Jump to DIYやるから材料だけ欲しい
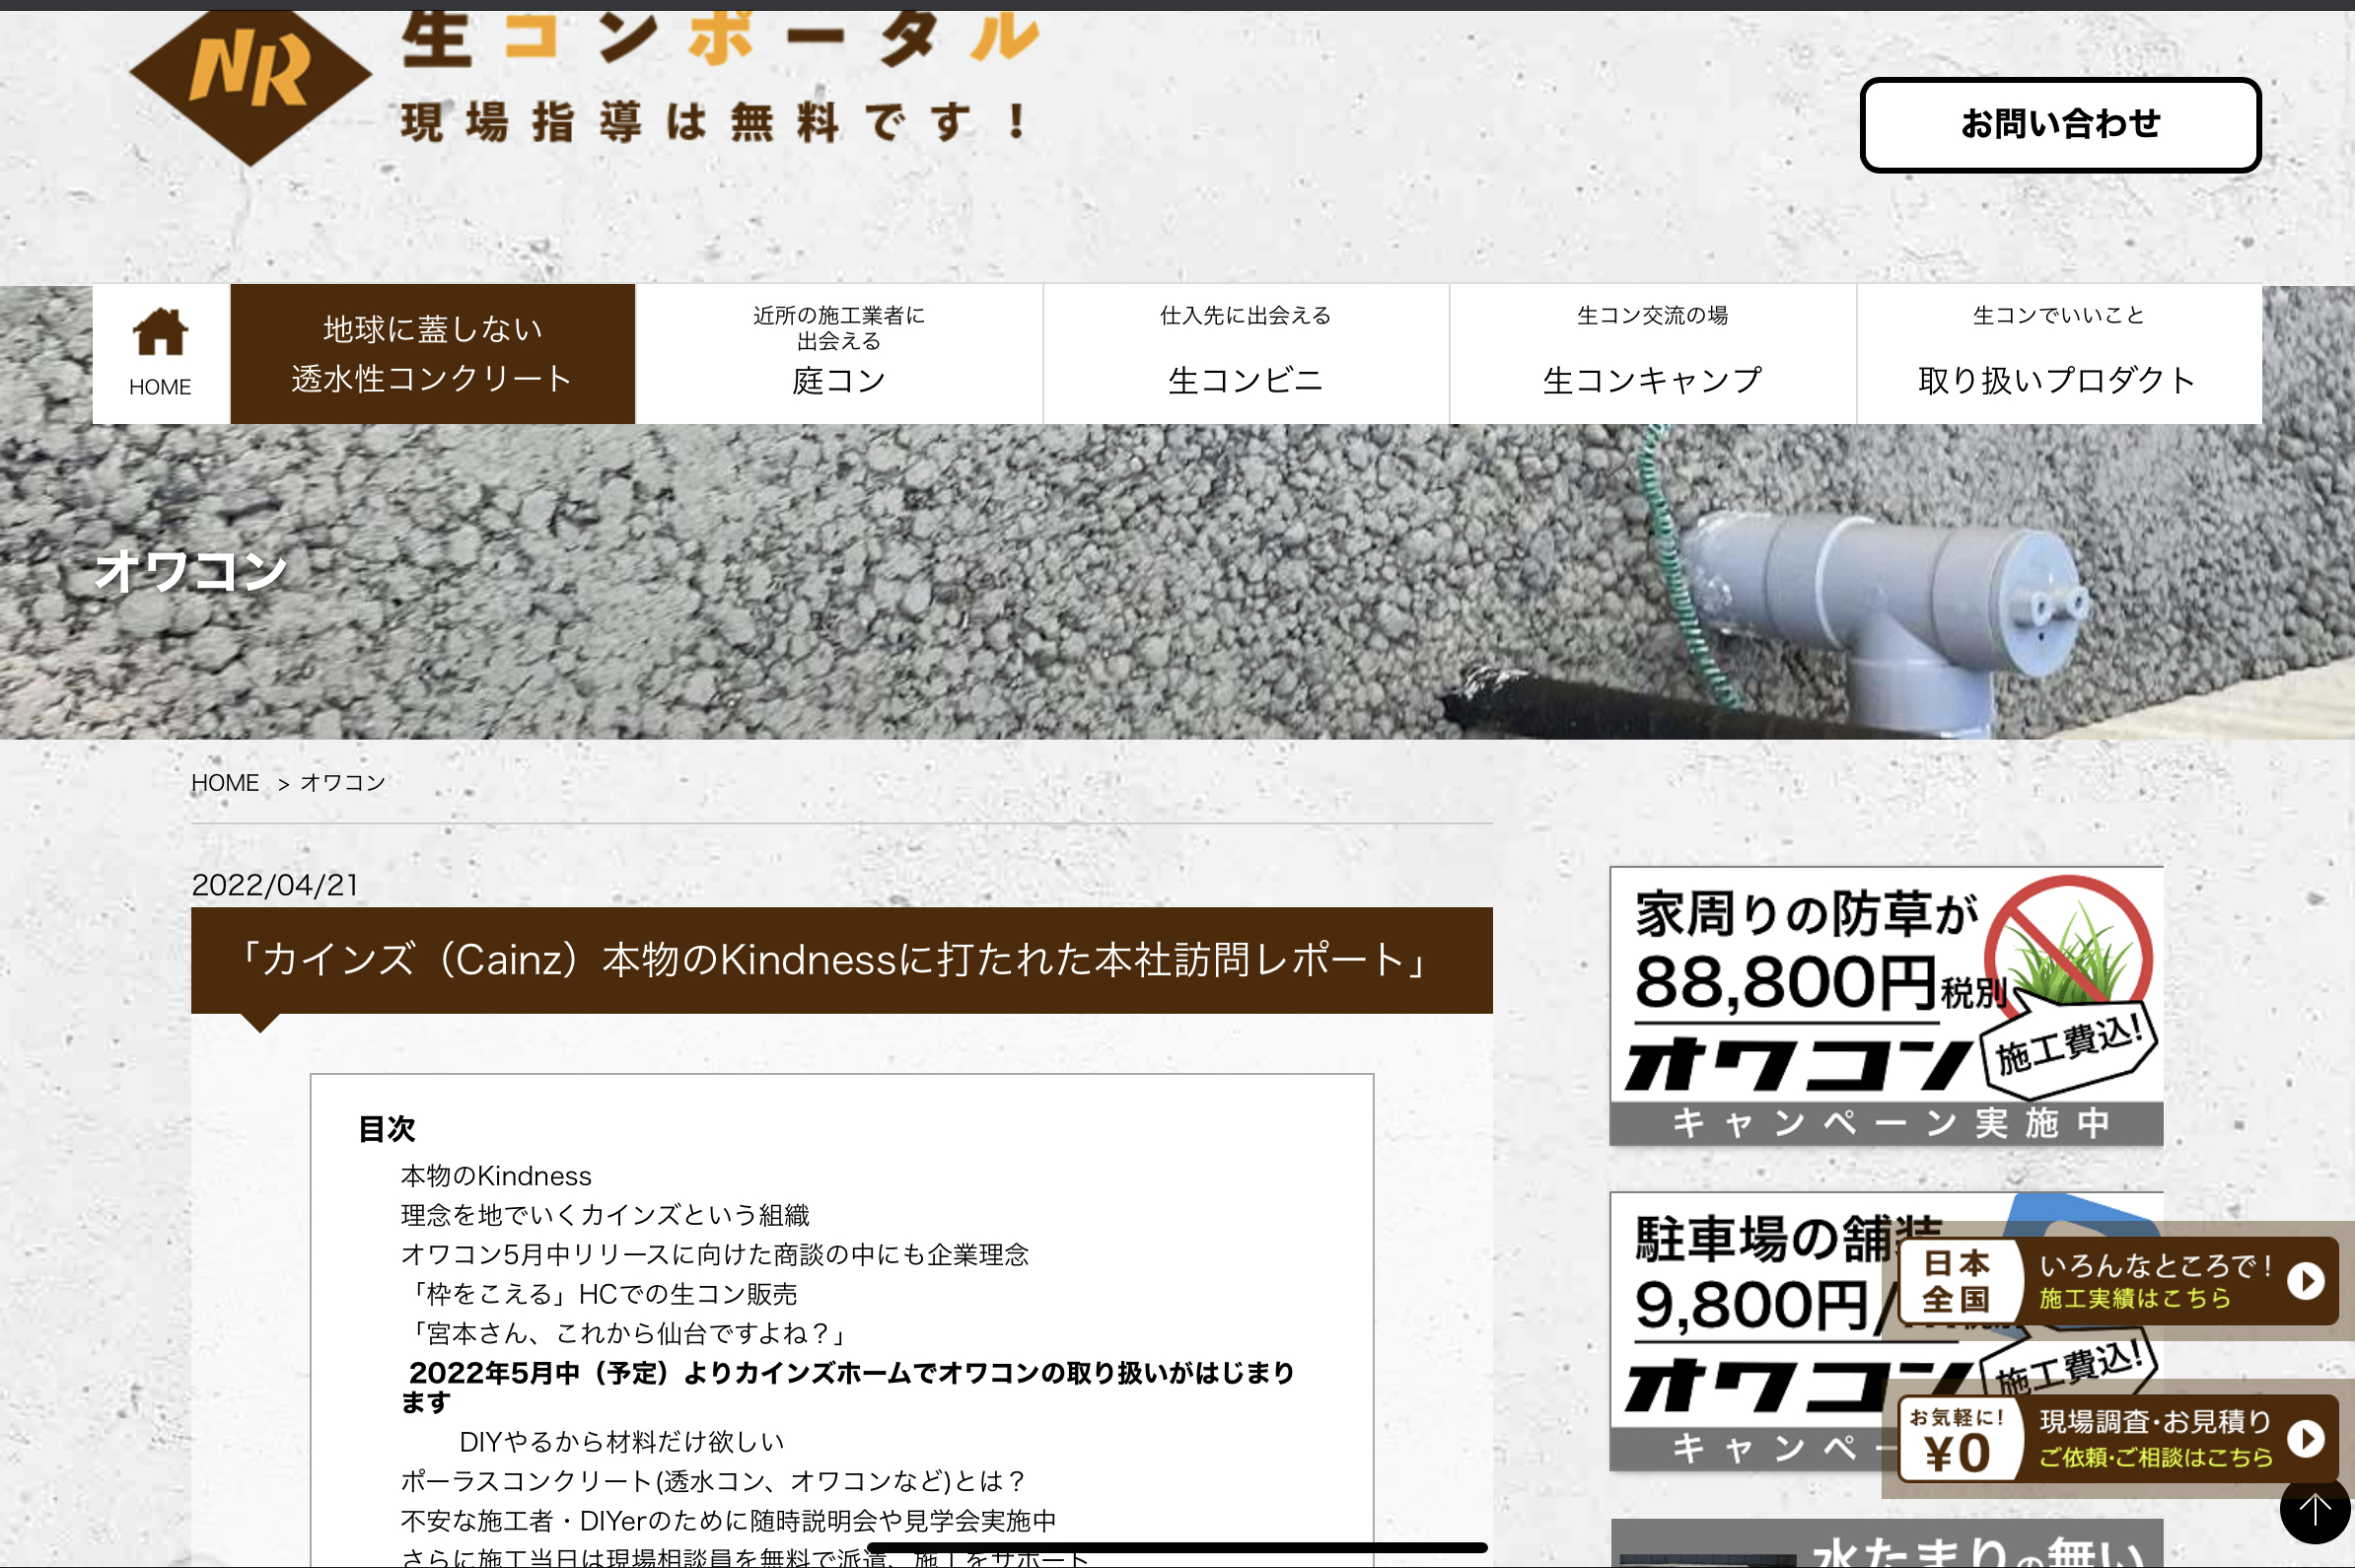 click(621, 1442)
